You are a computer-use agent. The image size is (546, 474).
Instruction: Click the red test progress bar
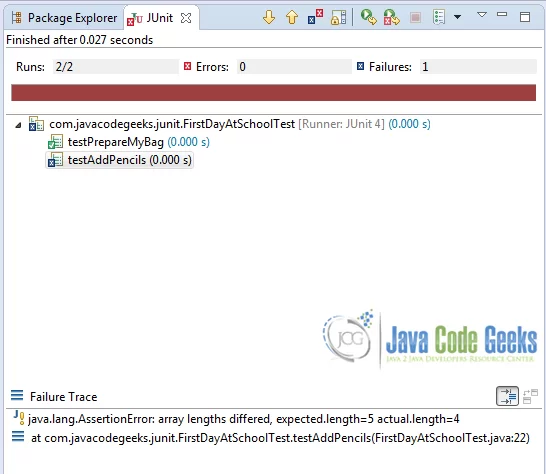[273, 93]
